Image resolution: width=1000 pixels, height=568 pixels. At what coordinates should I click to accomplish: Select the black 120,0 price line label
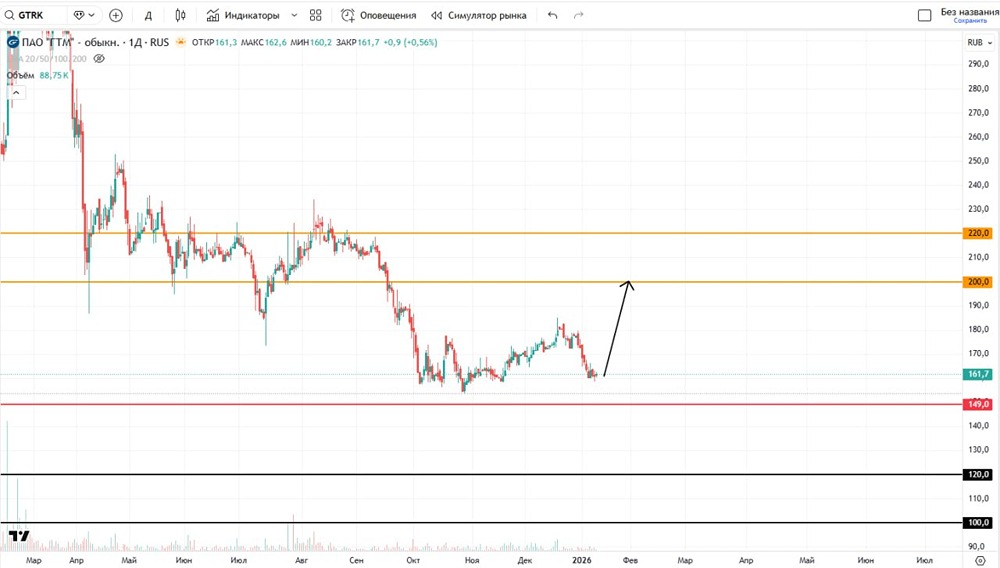(978, 474)
